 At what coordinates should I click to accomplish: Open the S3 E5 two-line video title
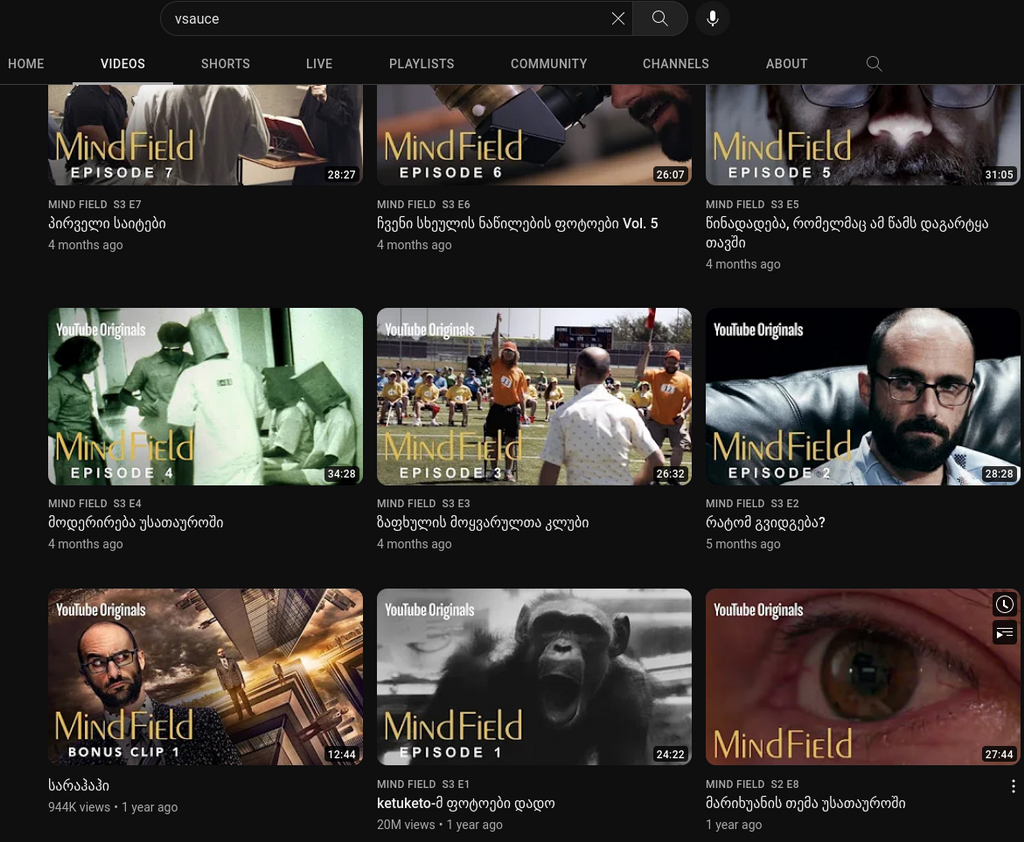pos(847,233)
